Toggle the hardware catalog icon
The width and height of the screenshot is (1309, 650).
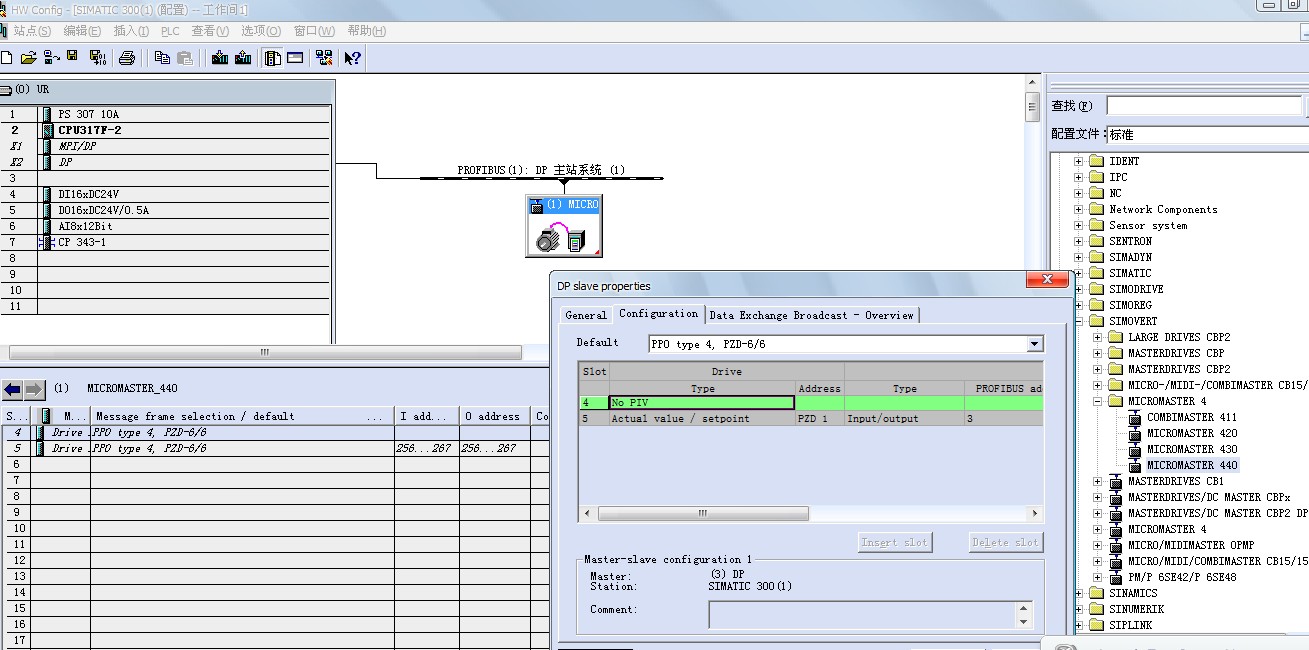[x=272, y=58]
